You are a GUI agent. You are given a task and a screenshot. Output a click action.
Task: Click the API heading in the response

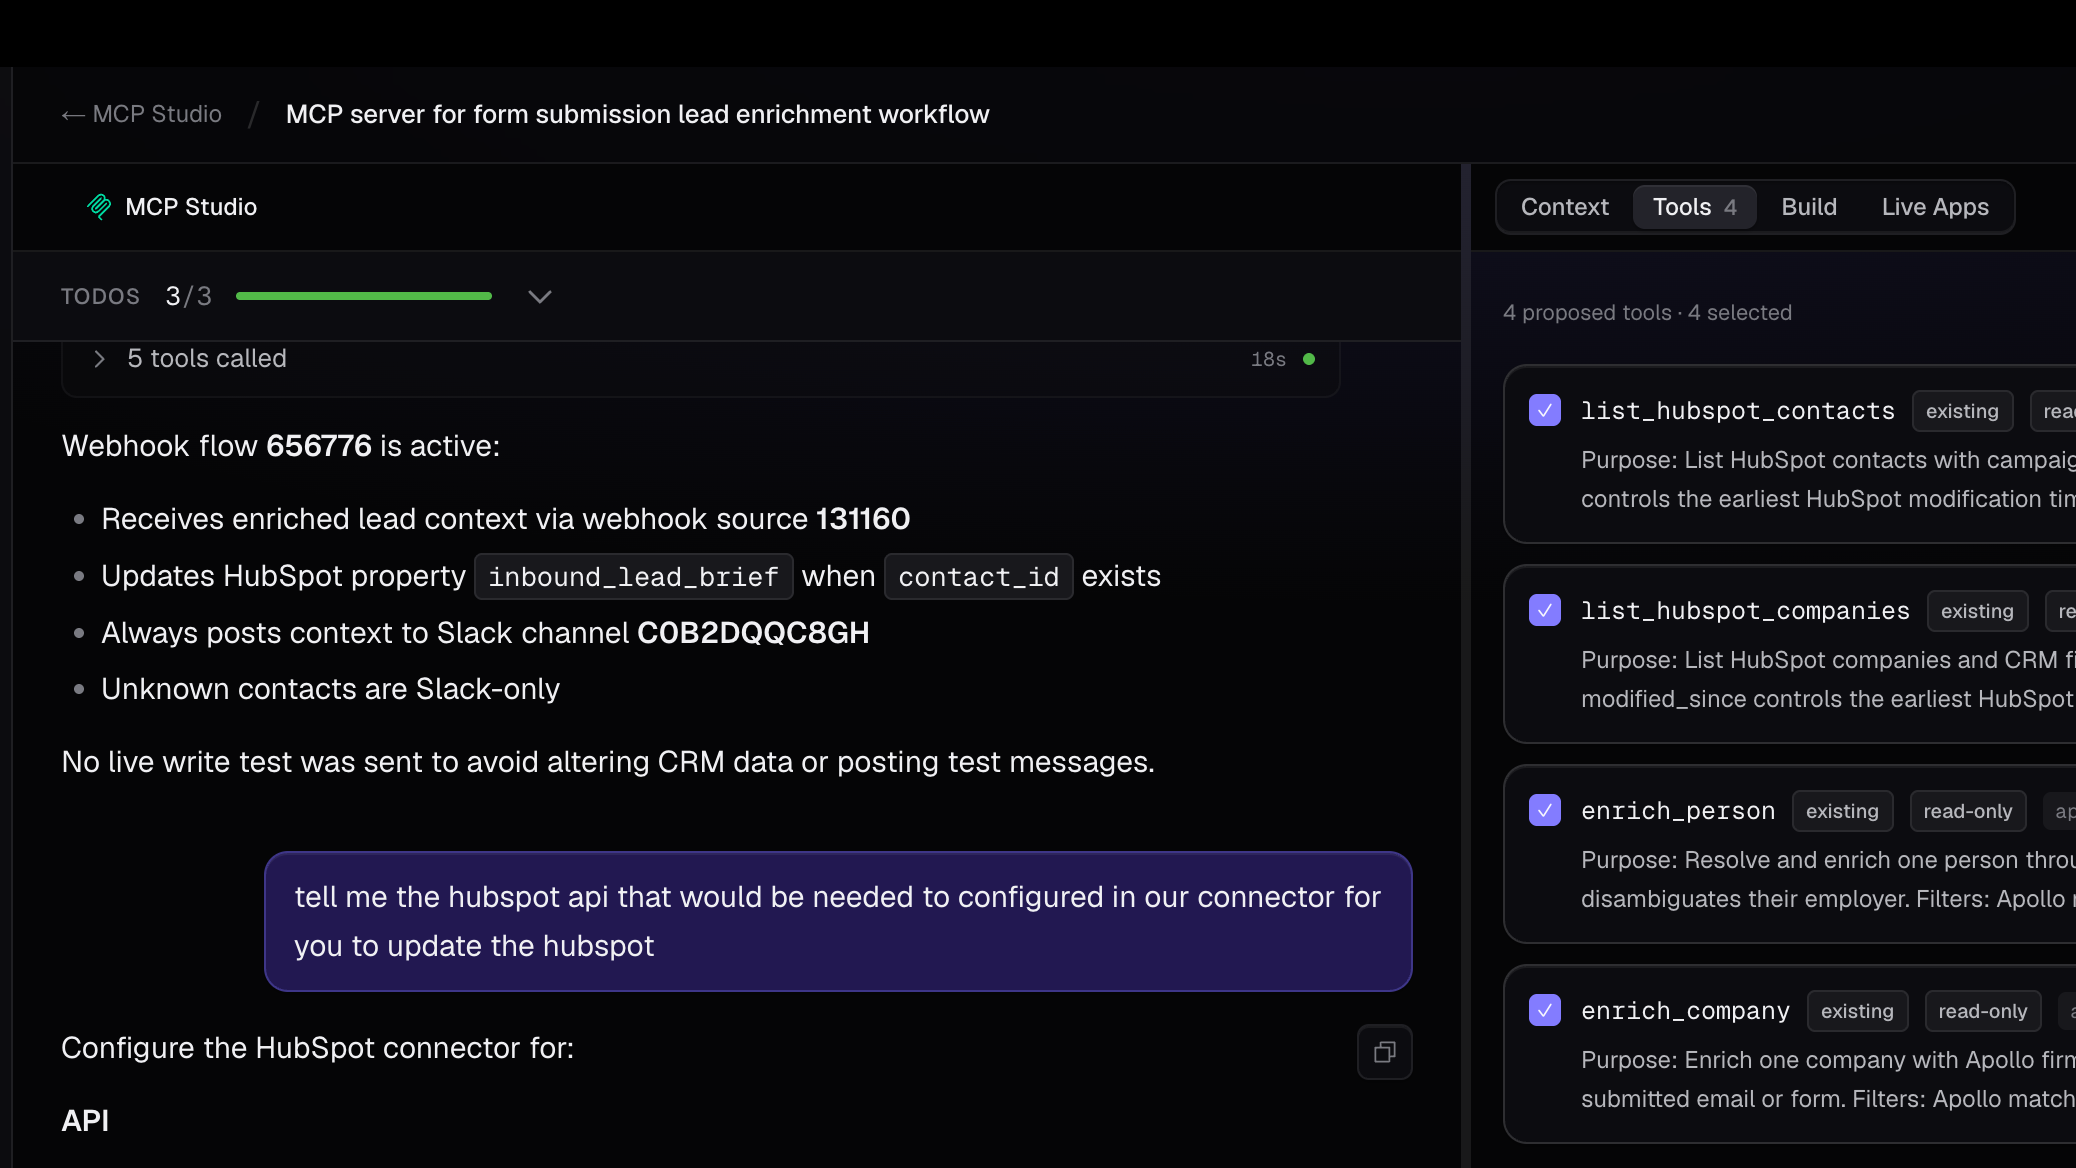coord(85,1121)
